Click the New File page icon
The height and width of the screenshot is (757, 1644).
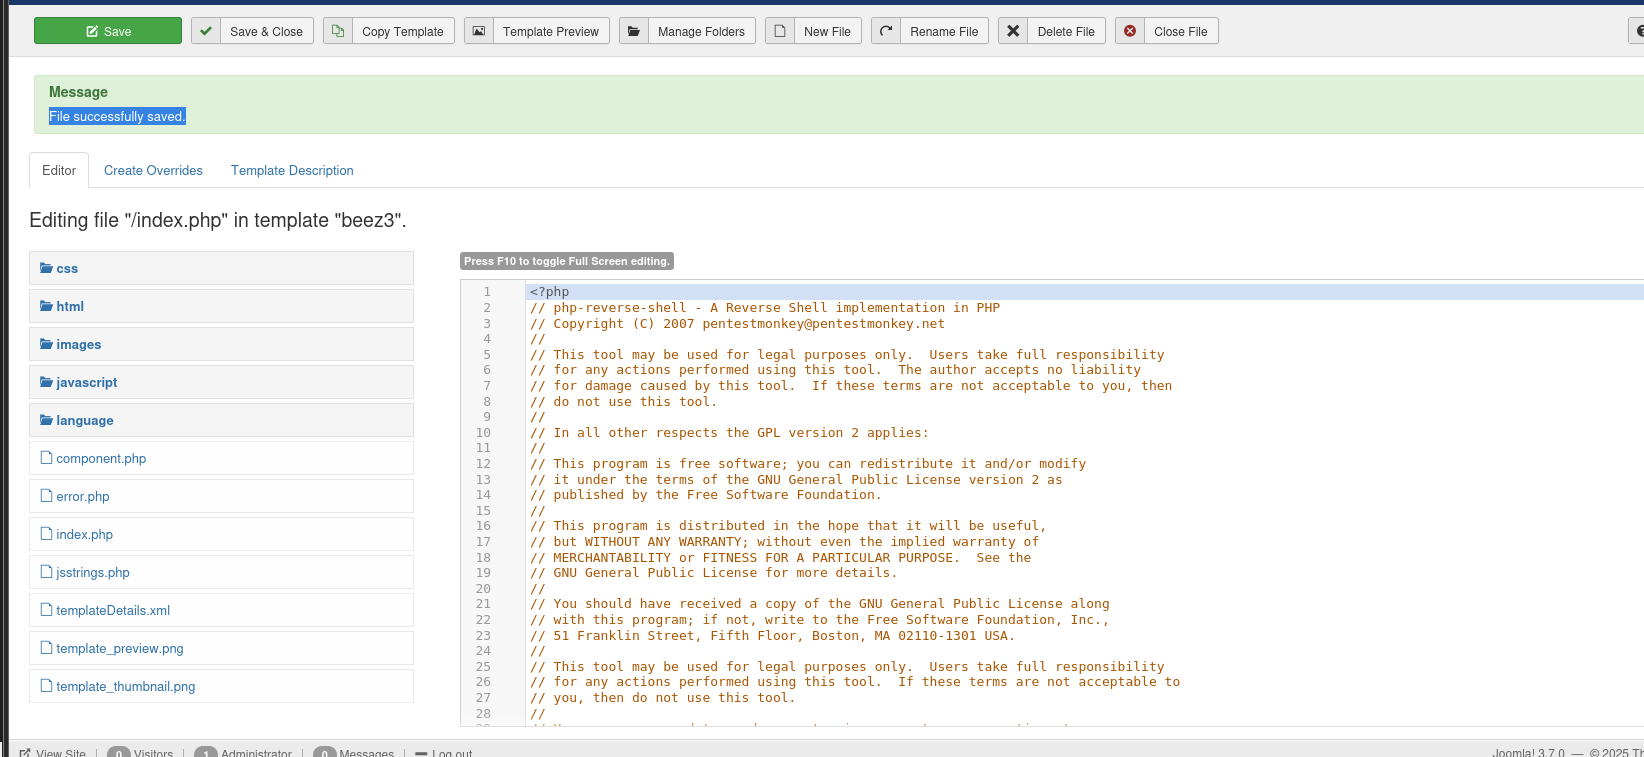click(780, 31)
